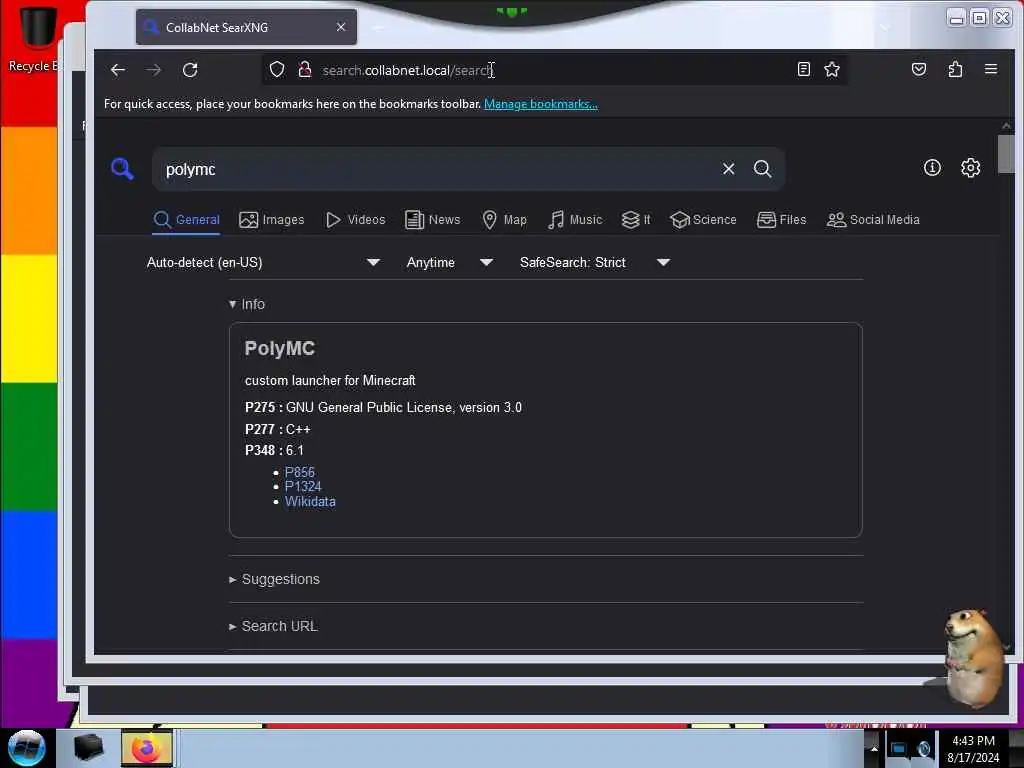
Task: Show hidden tray icons arrow
Action: (873, 748)
